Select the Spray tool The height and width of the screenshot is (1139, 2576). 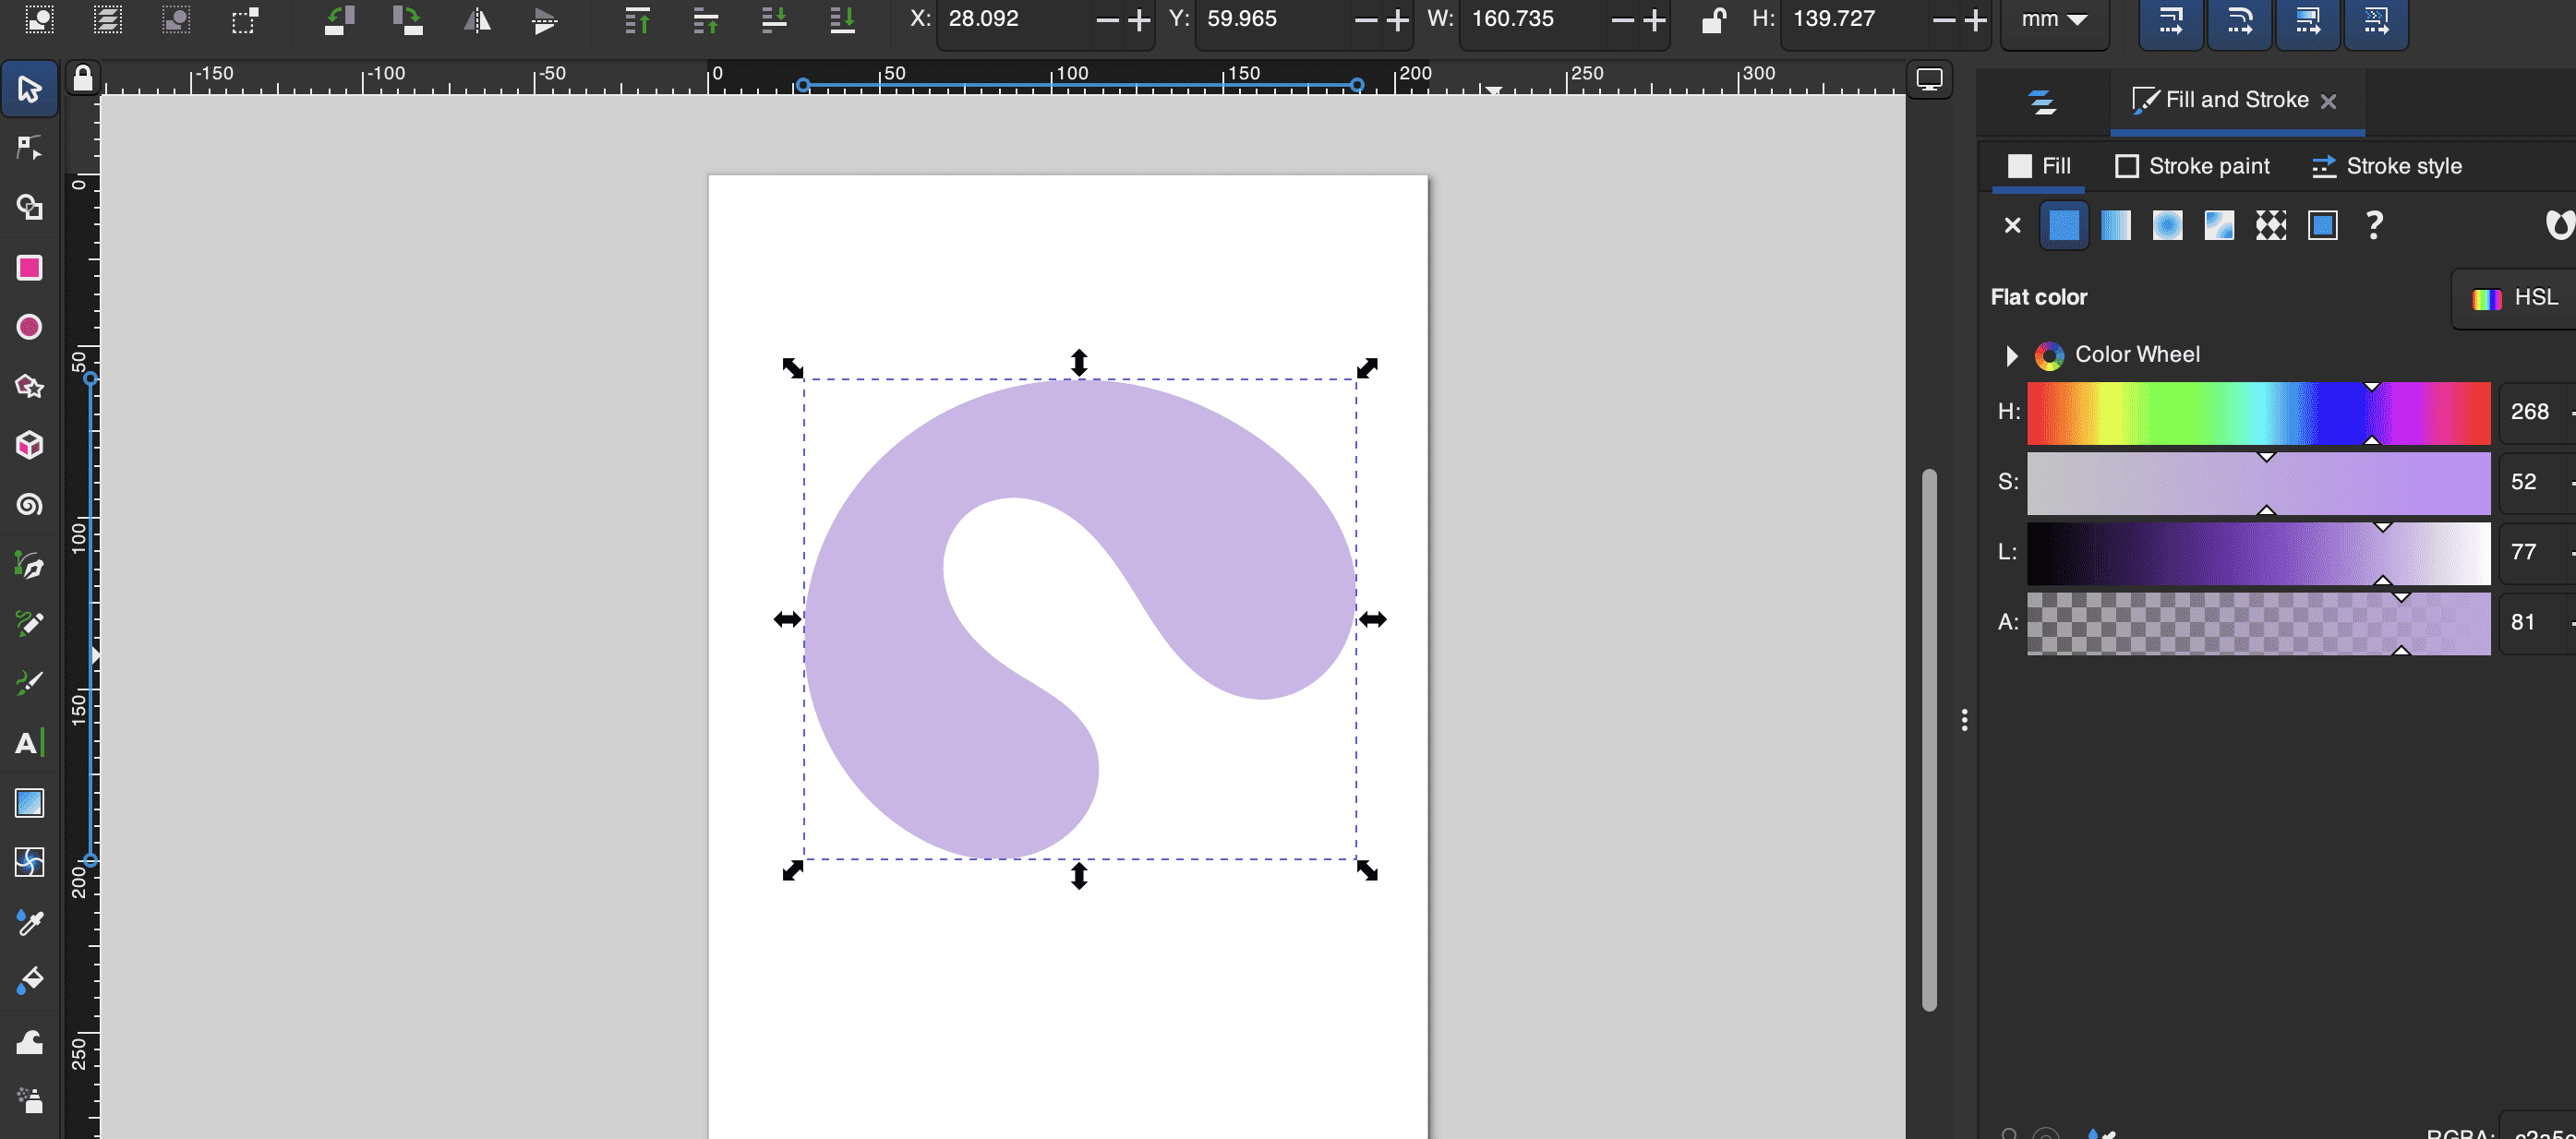pyautogui.click(x=29, y=1100)
